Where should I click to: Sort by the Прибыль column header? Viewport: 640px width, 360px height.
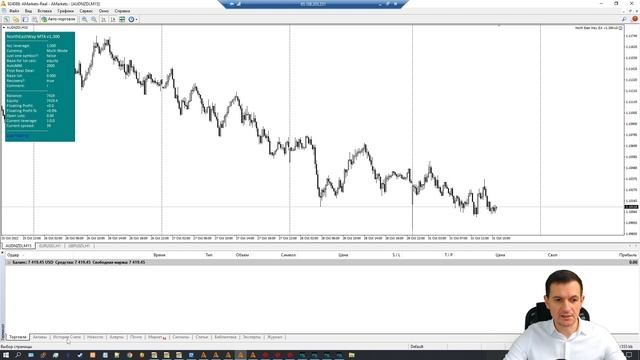coord(628,255)
